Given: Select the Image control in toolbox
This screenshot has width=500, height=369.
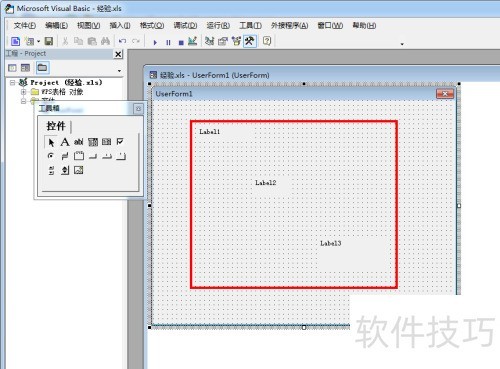Looking at the screenshot, I should pos(79,170).
